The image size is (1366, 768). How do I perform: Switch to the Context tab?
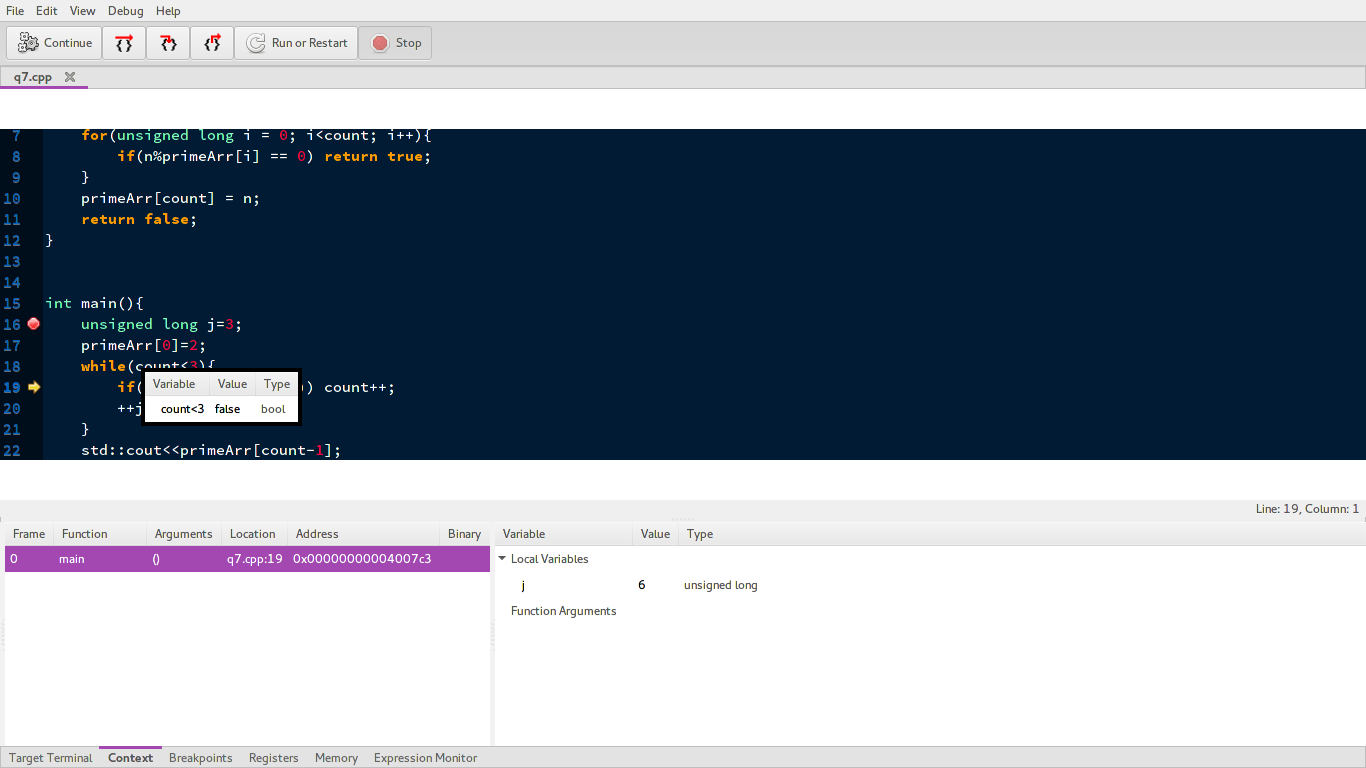[130, 758]
